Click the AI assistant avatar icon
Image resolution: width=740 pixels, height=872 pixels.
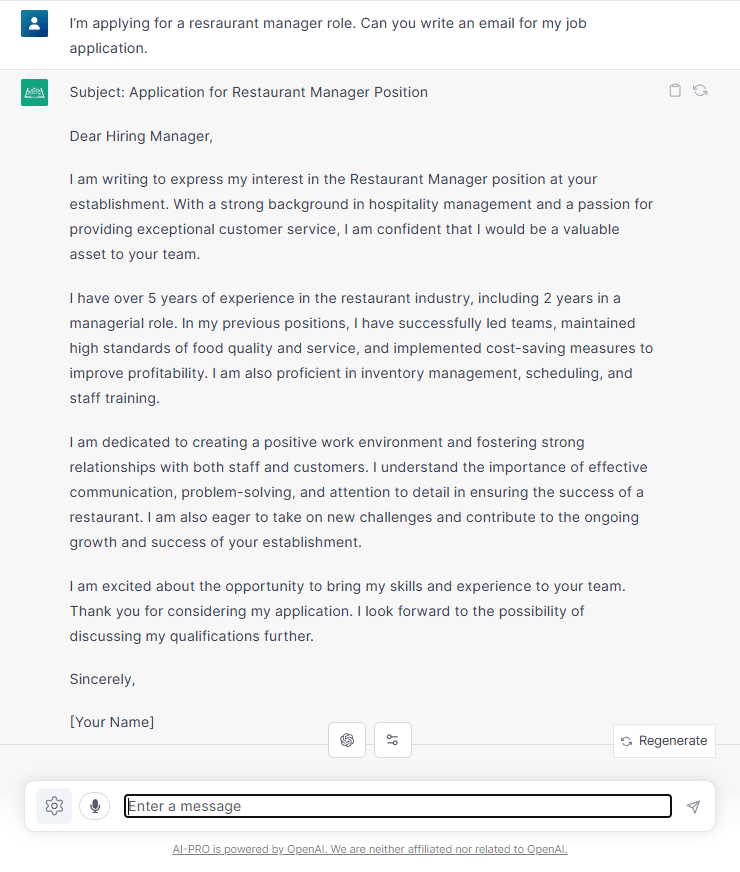pos(34,91)
